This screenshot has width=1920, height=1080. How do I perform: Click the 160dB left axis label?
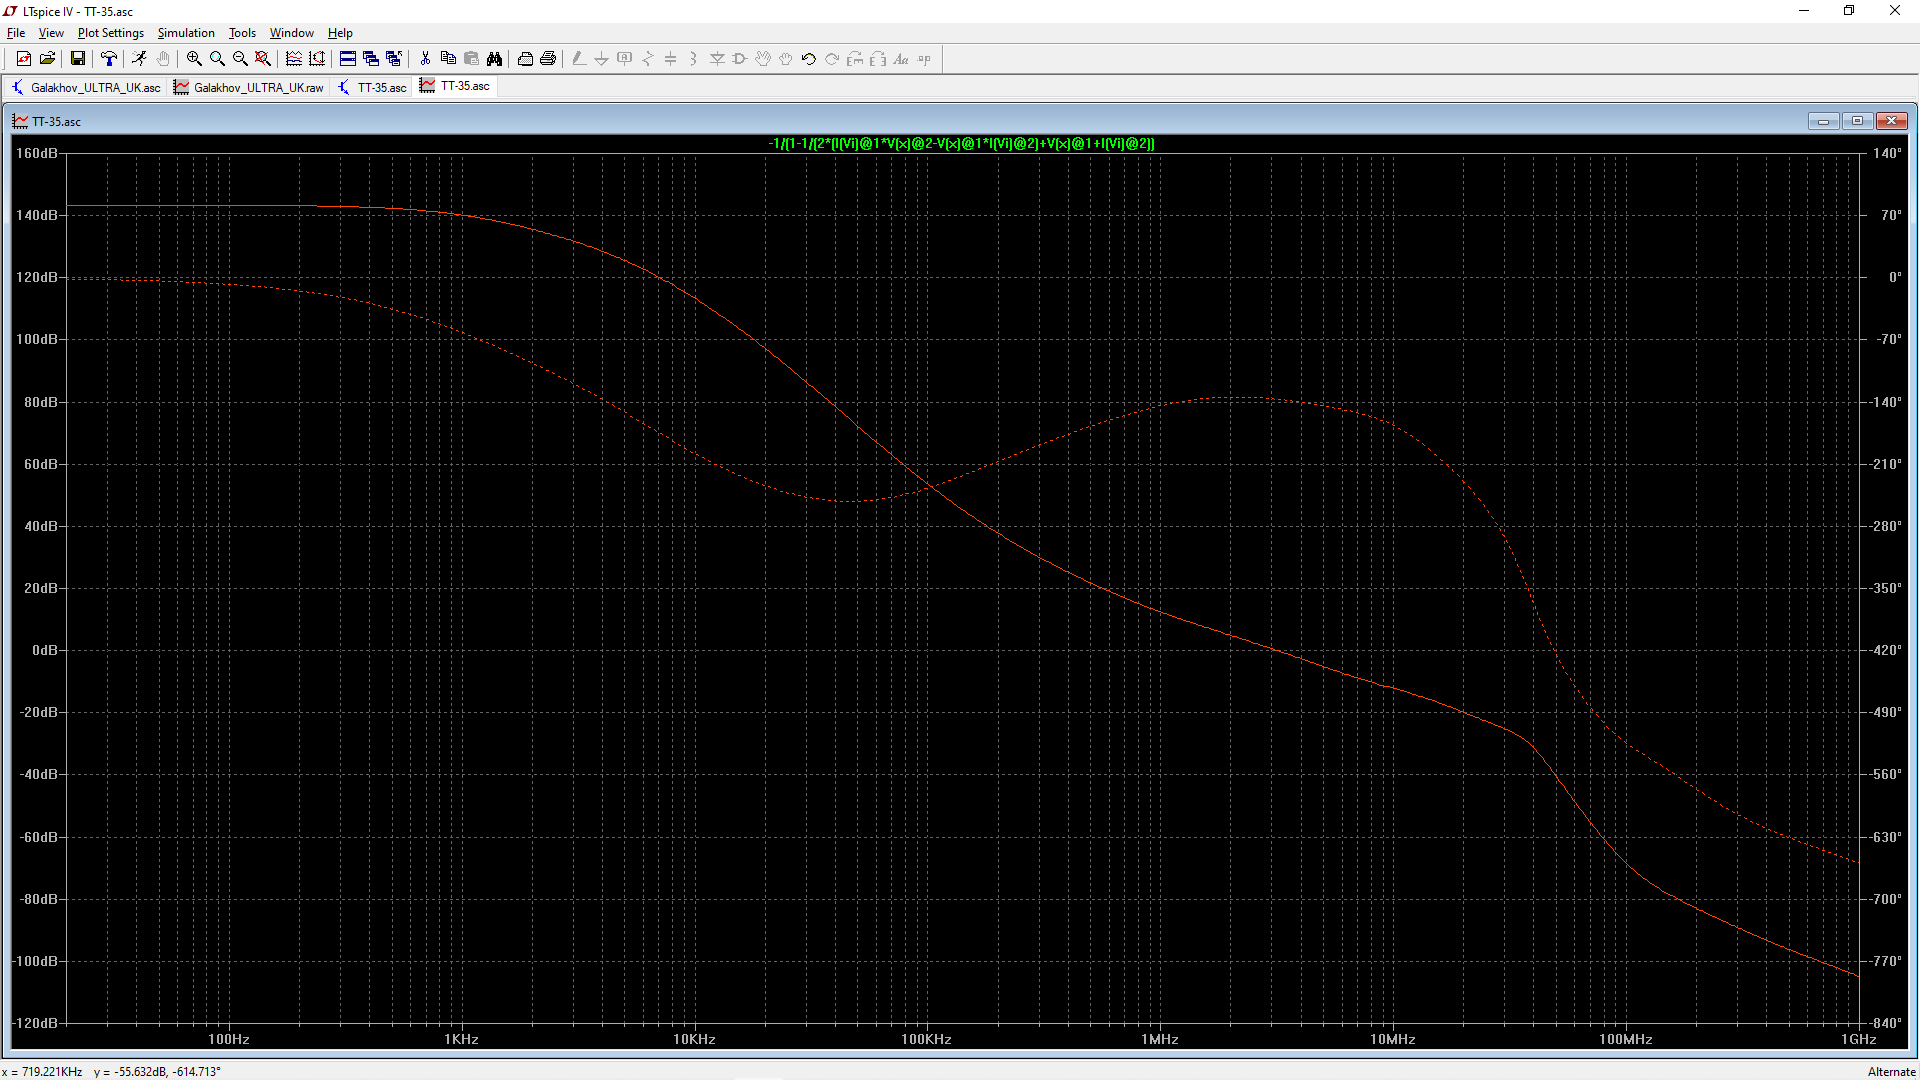pyautogui.click(x=36, y=153)
